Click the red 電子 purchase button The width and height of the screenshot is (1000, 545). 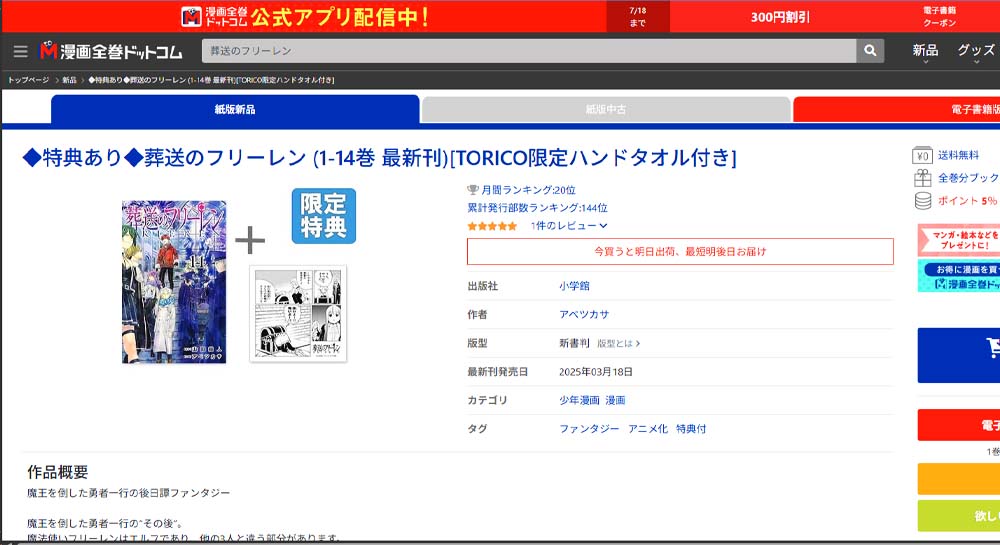pos(959,425)
